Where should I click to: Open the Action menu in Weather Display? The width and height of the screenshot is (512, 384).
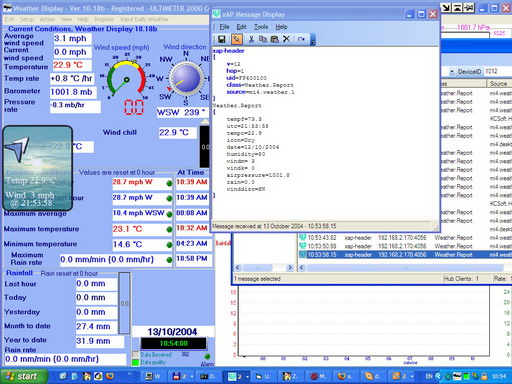click(x=47, y=19)
